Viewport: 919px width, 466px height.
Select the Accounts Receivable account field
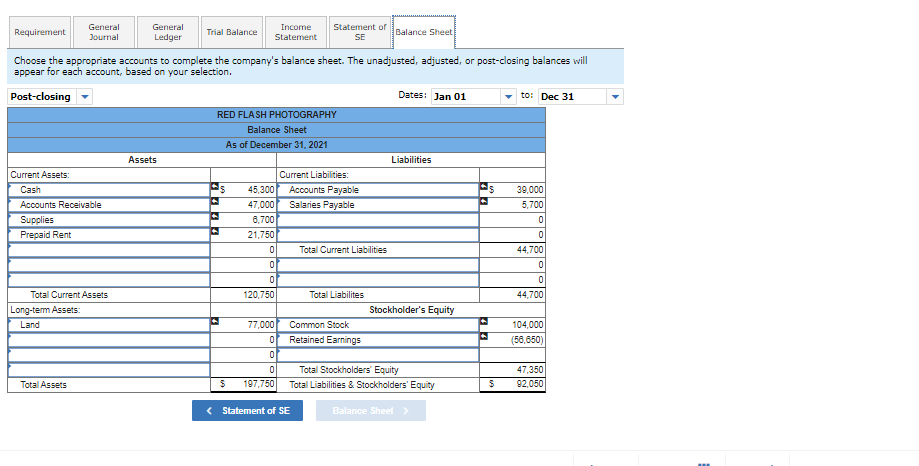click(x=109, y=205)
